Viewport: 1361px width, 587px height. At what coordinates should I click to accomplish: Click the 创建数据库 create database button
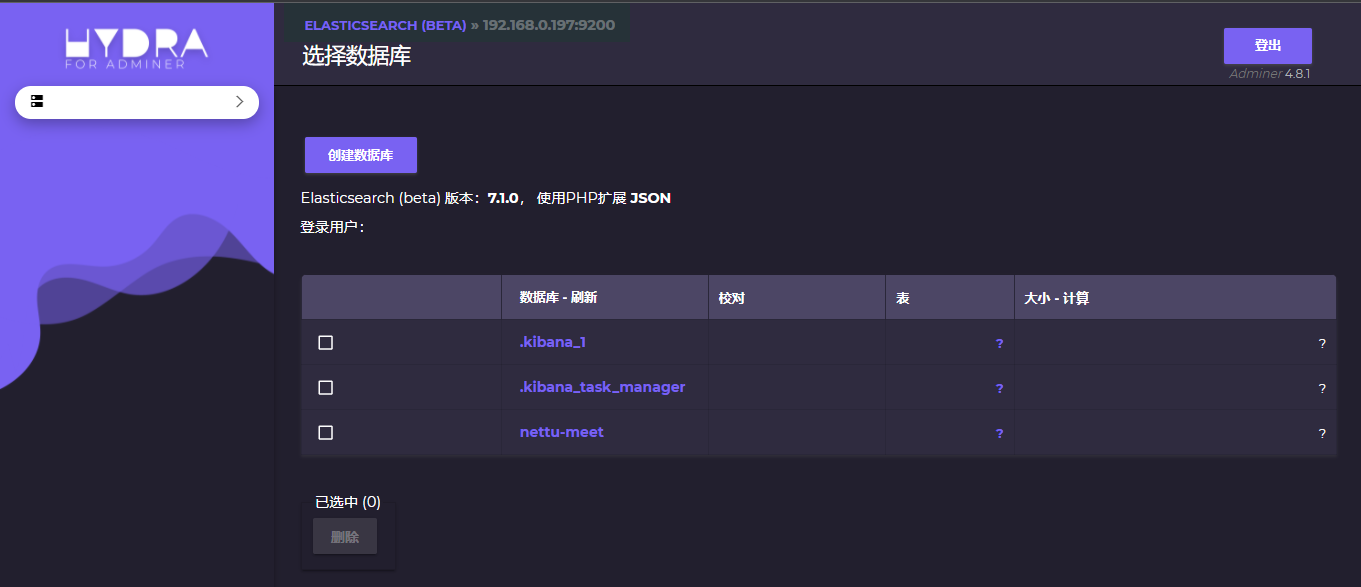pos(360,155)
